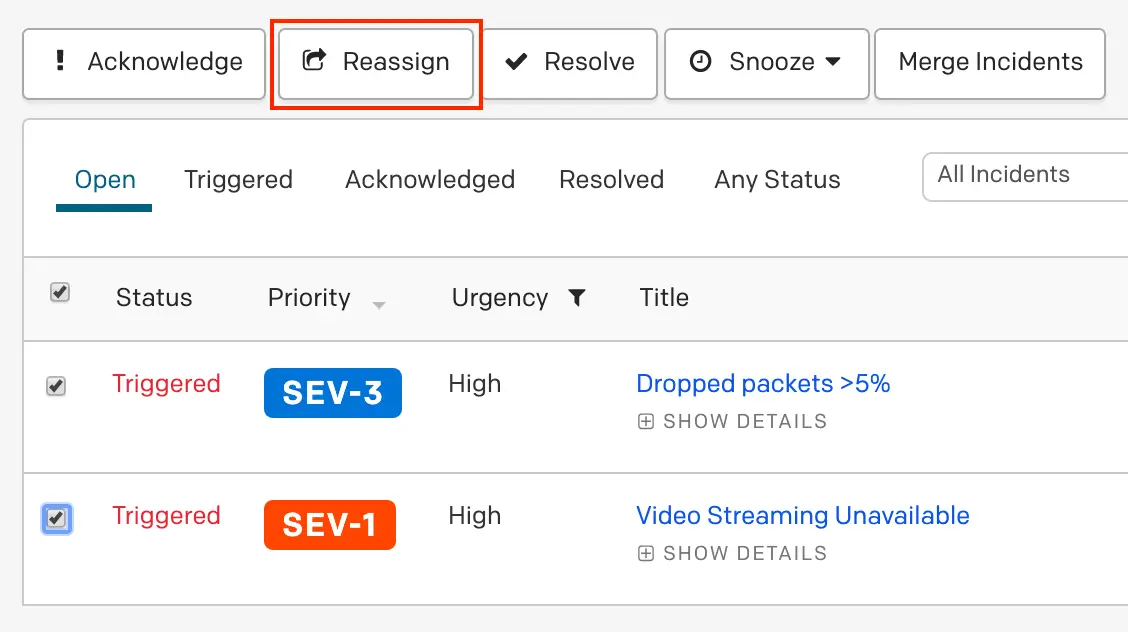Open the Video Streaming Unavailable incident
The image size is (1128, 632).
(803, 516)
